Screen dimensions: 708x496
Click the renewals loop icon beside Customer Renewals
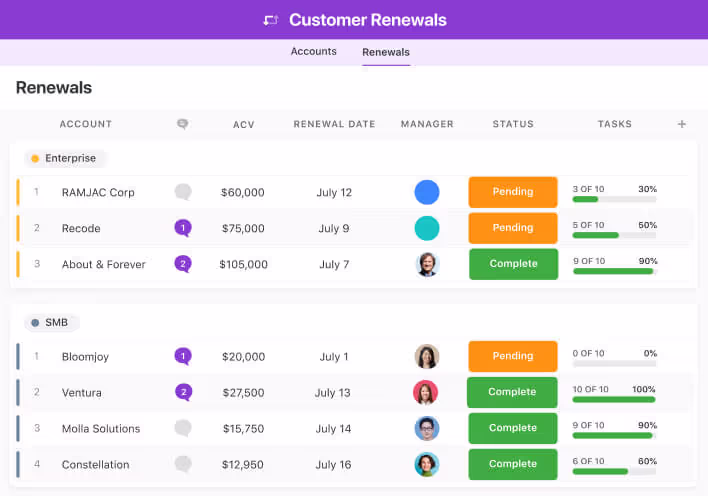pos(270,20)
